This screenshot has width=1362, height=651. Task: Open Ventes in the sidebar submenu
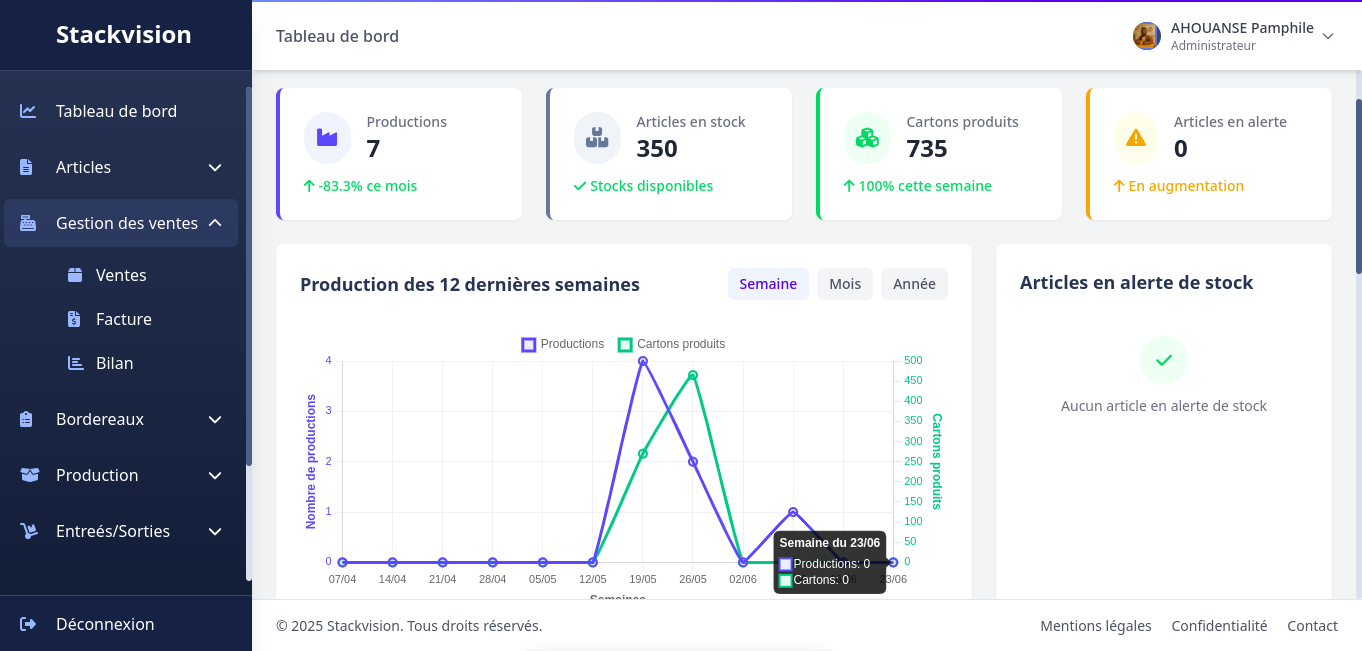121,275
